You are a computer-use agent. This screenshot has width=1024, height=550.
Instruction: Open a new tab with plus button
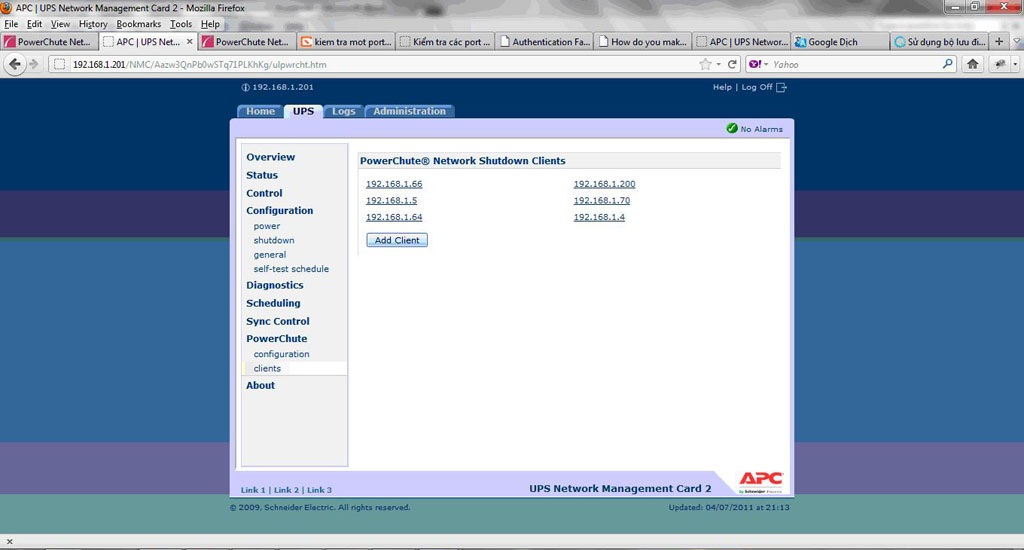(999, 41)
